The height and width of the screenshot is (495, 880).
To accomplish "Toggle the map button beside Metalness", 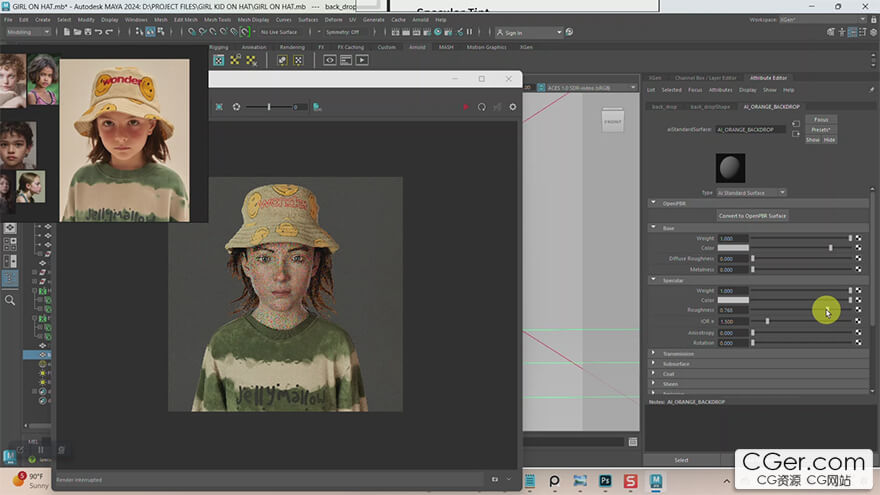I will tap(858, 269).
